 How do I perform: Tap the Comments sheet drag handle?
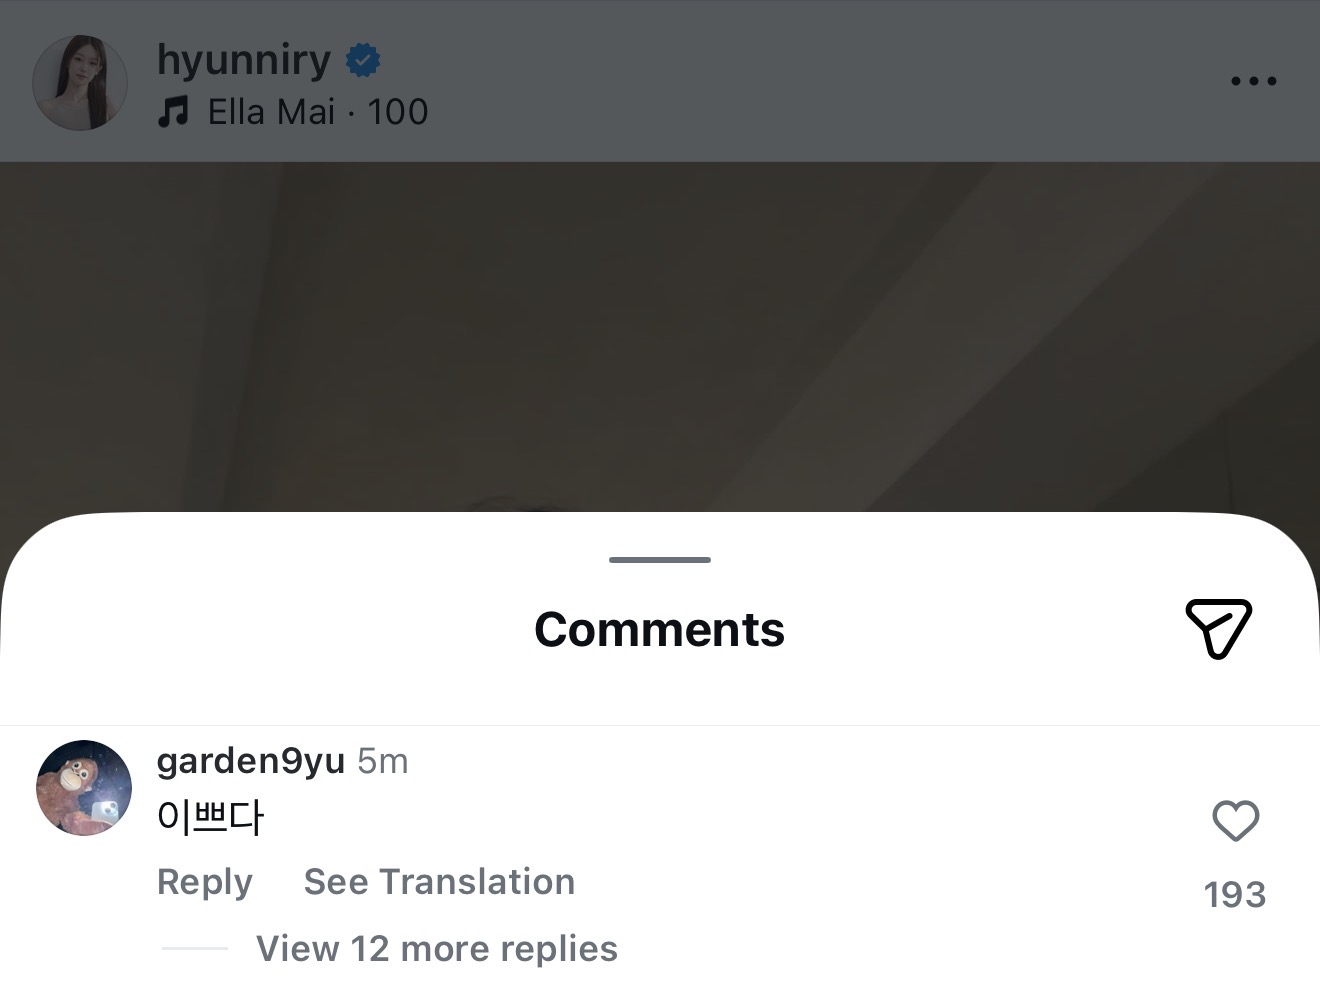[x=660, y=560]
